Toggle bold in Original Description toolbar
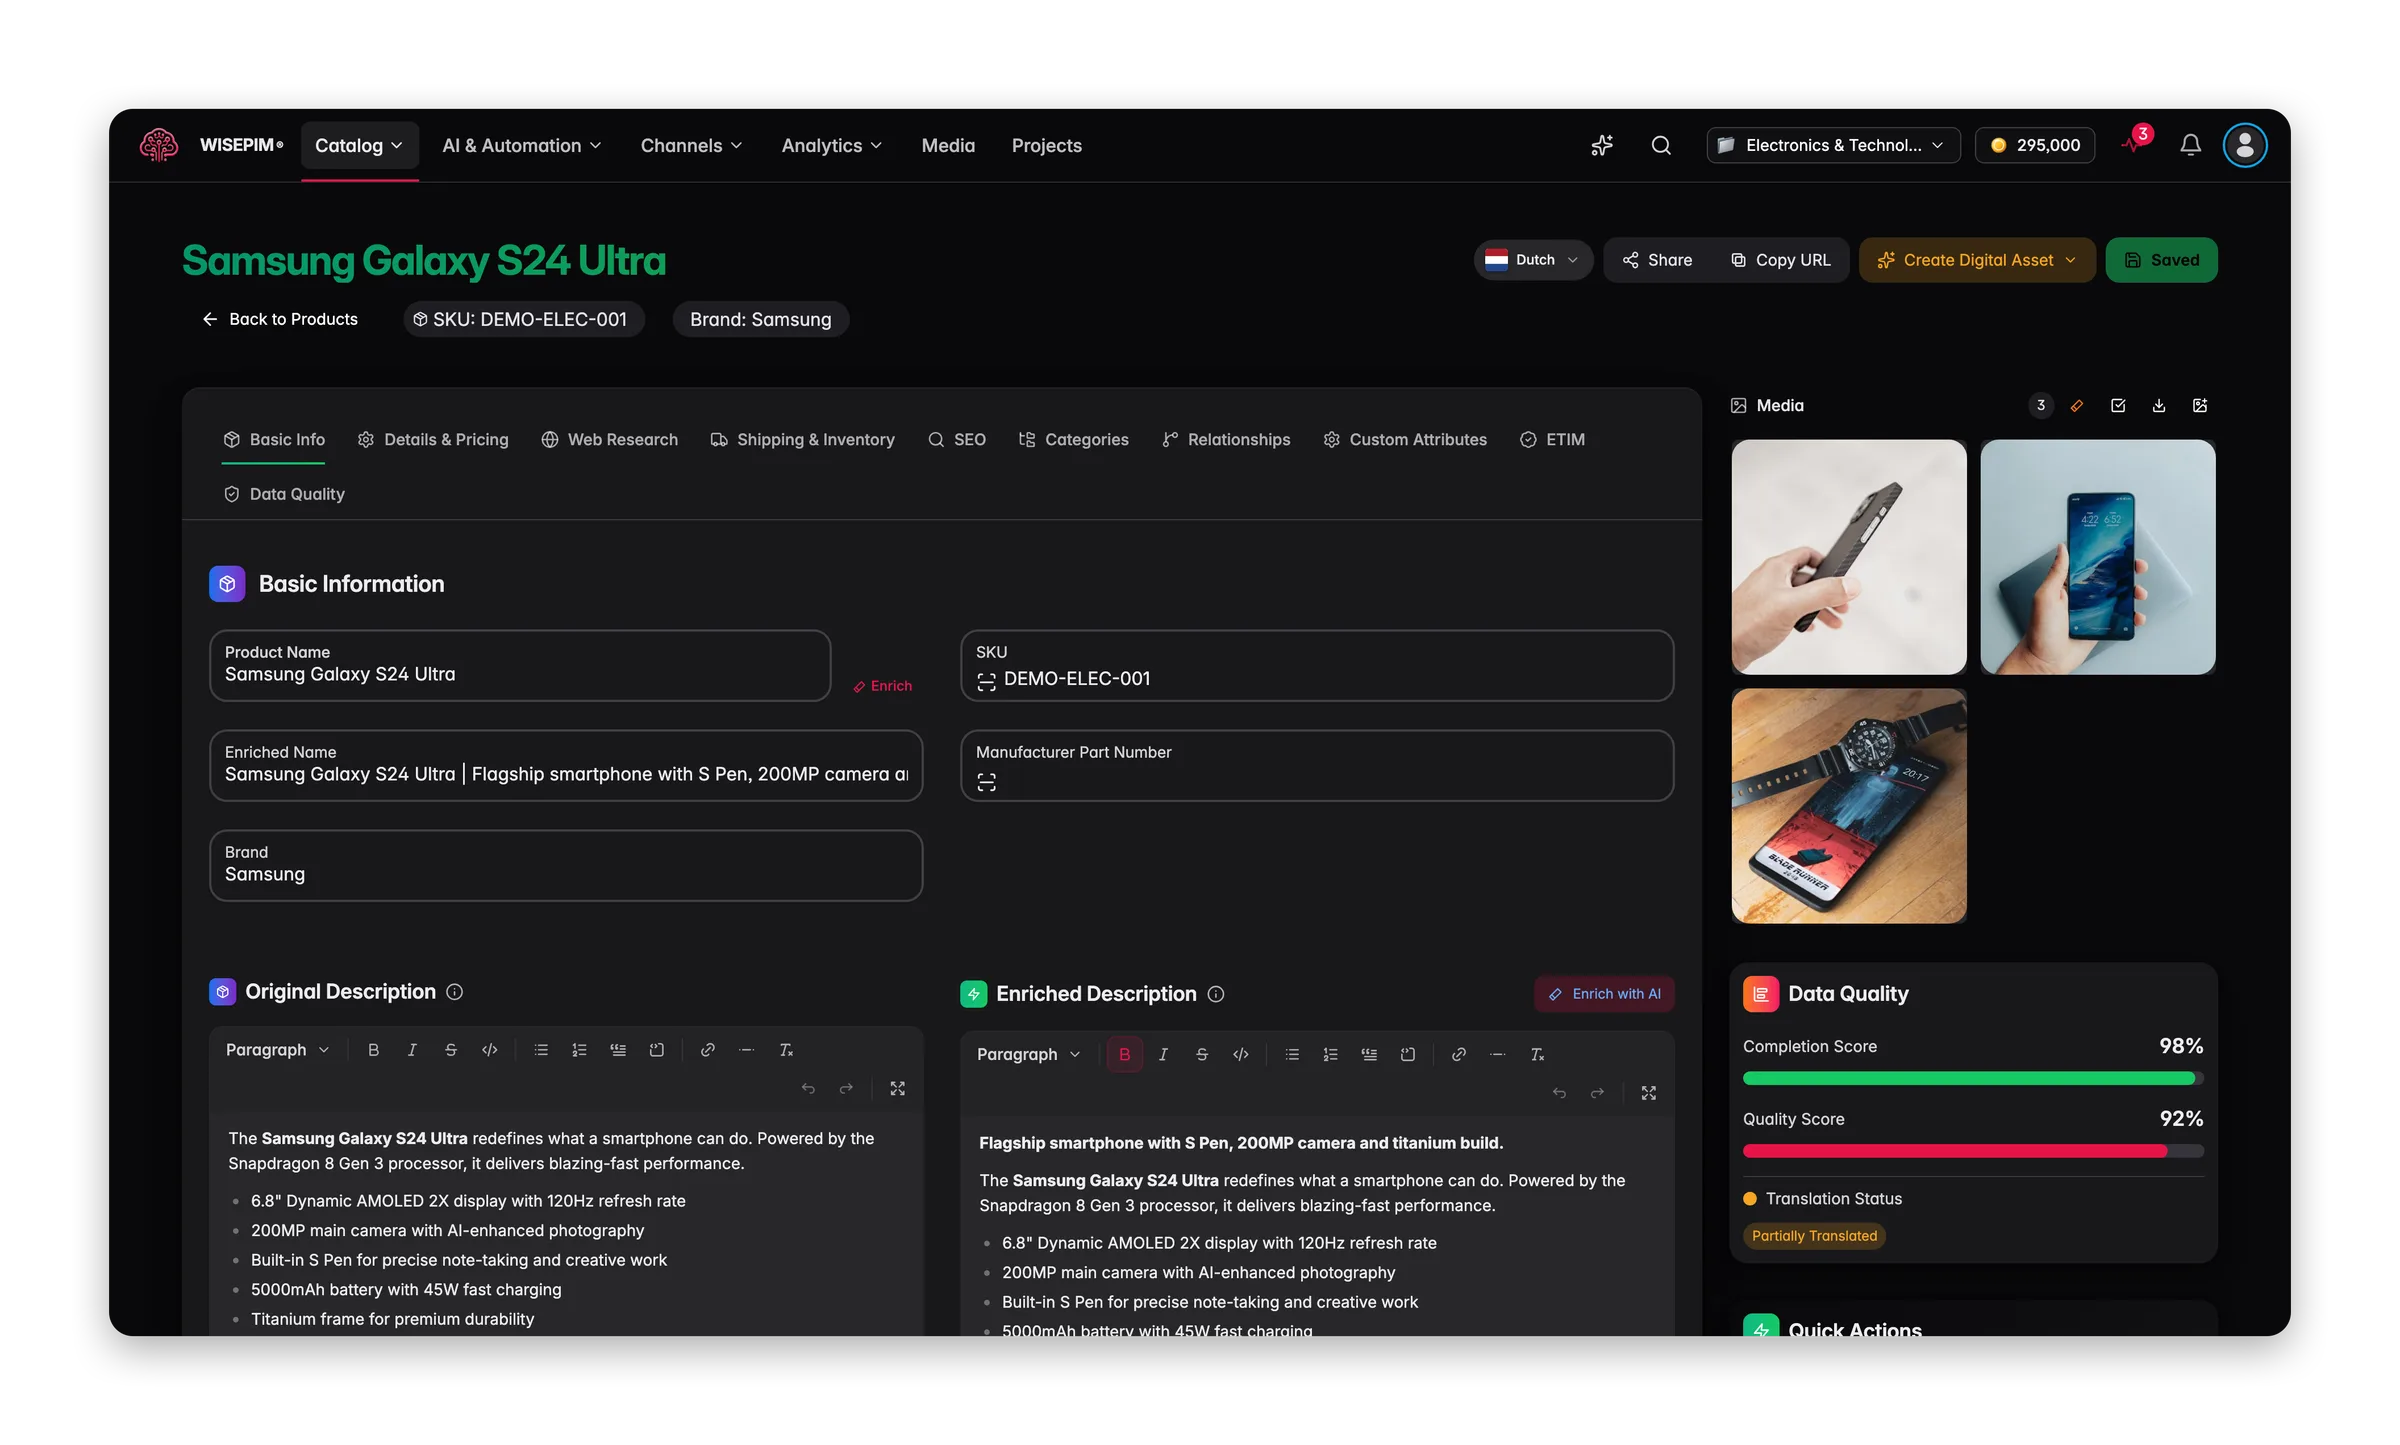The height and width of the screenshot is (1445, 2400). pos(373,1050)
